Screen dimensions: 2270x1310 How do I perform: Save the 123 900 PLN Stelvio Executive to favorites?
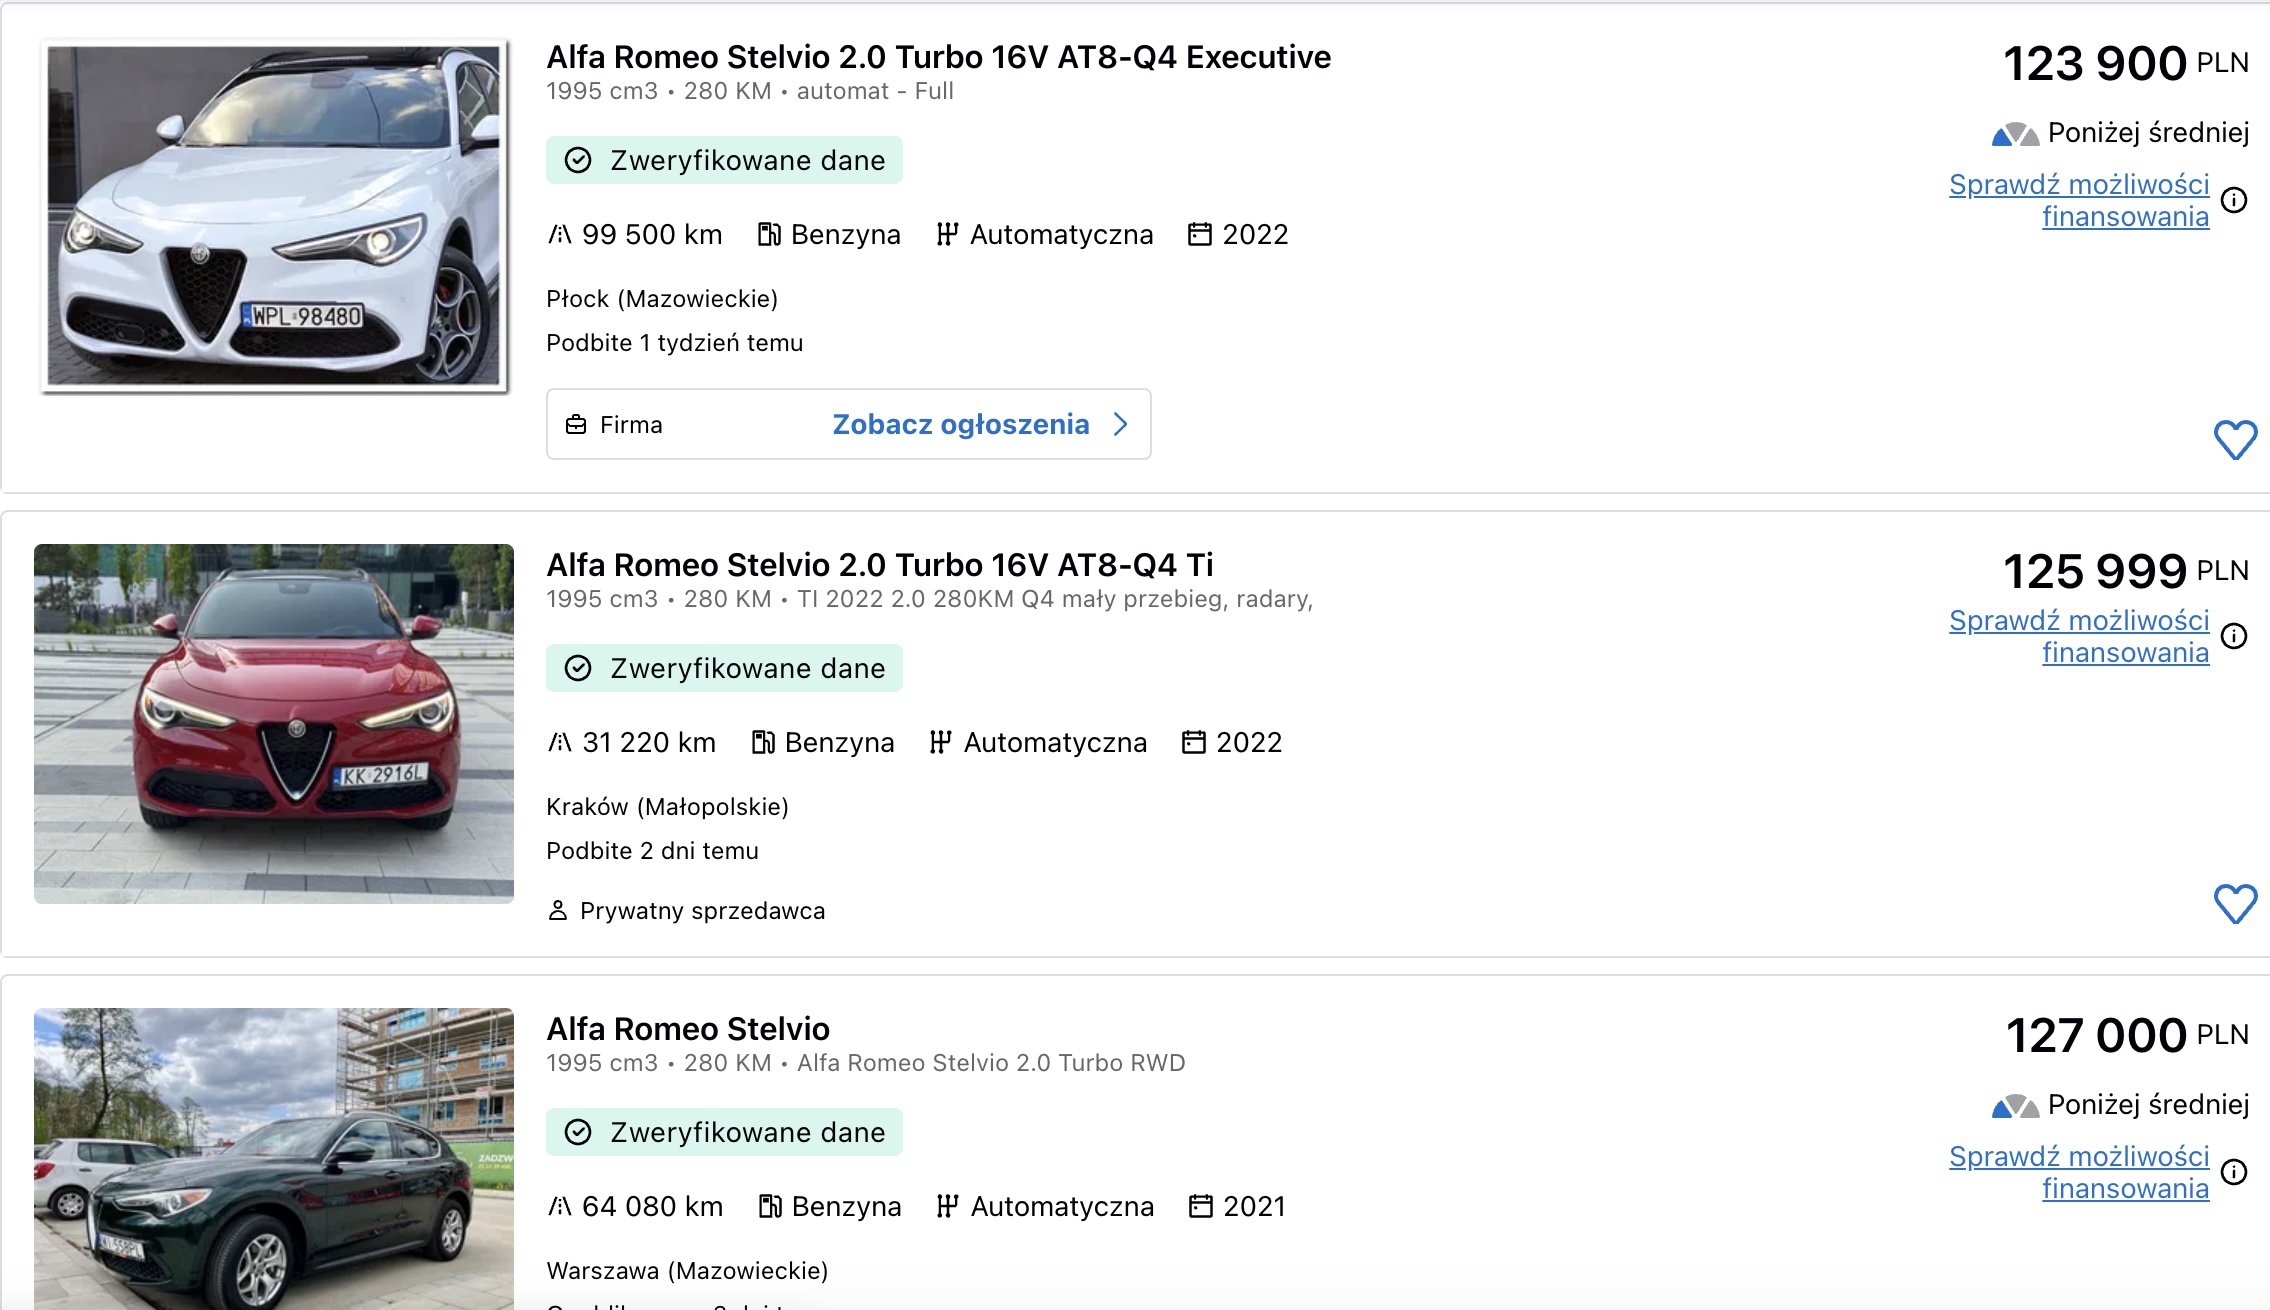coord(2235,440)
